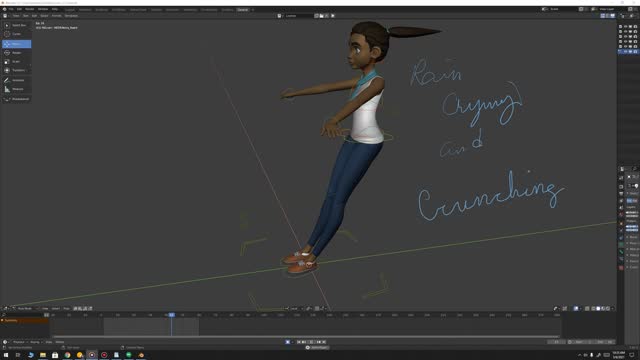Open the Render menu
Screen dimensions: 640x360
pos(30,9)
